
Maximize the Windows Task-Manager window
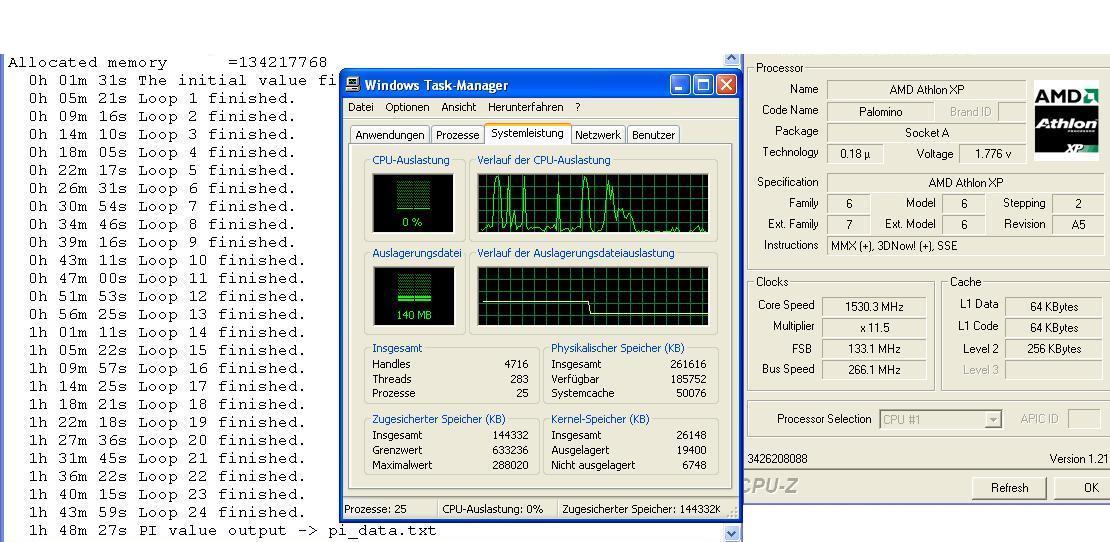point(703,86)
